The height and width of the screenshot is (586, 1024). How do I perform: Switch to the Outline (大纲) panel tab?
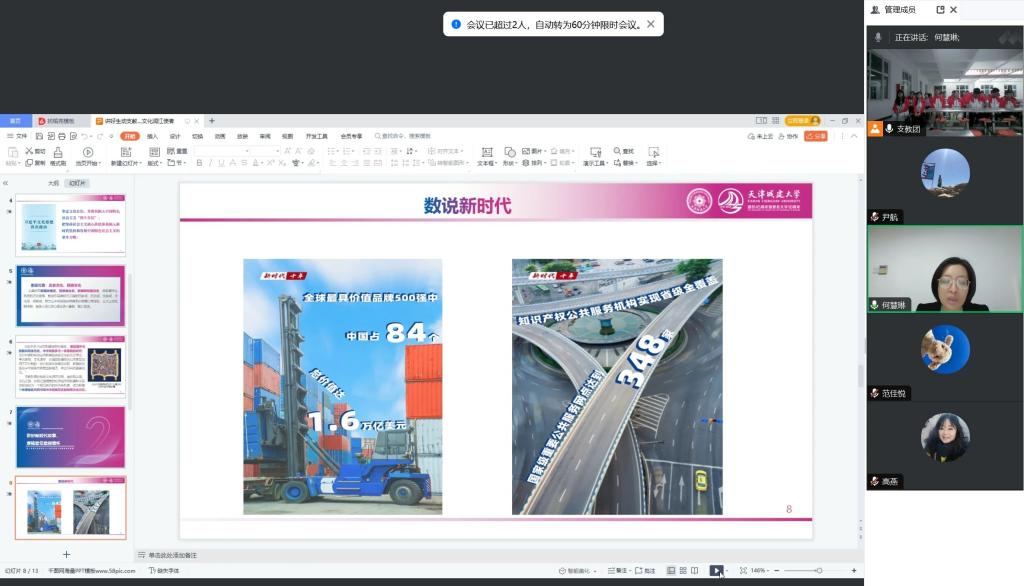(54, 183)
